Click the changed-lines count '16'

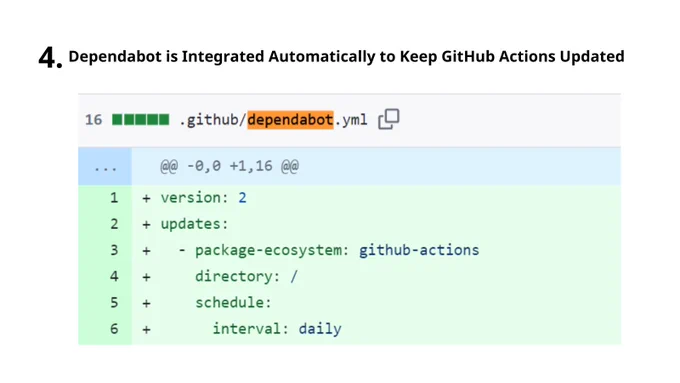pos(93,120)
